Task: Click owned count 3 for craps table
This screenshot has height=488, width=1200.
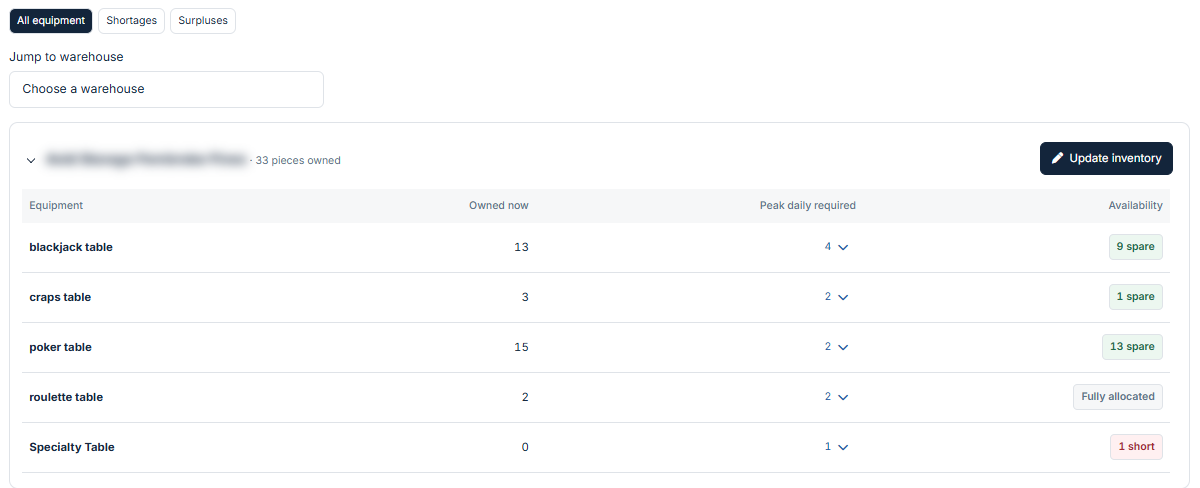Action: 525,297
